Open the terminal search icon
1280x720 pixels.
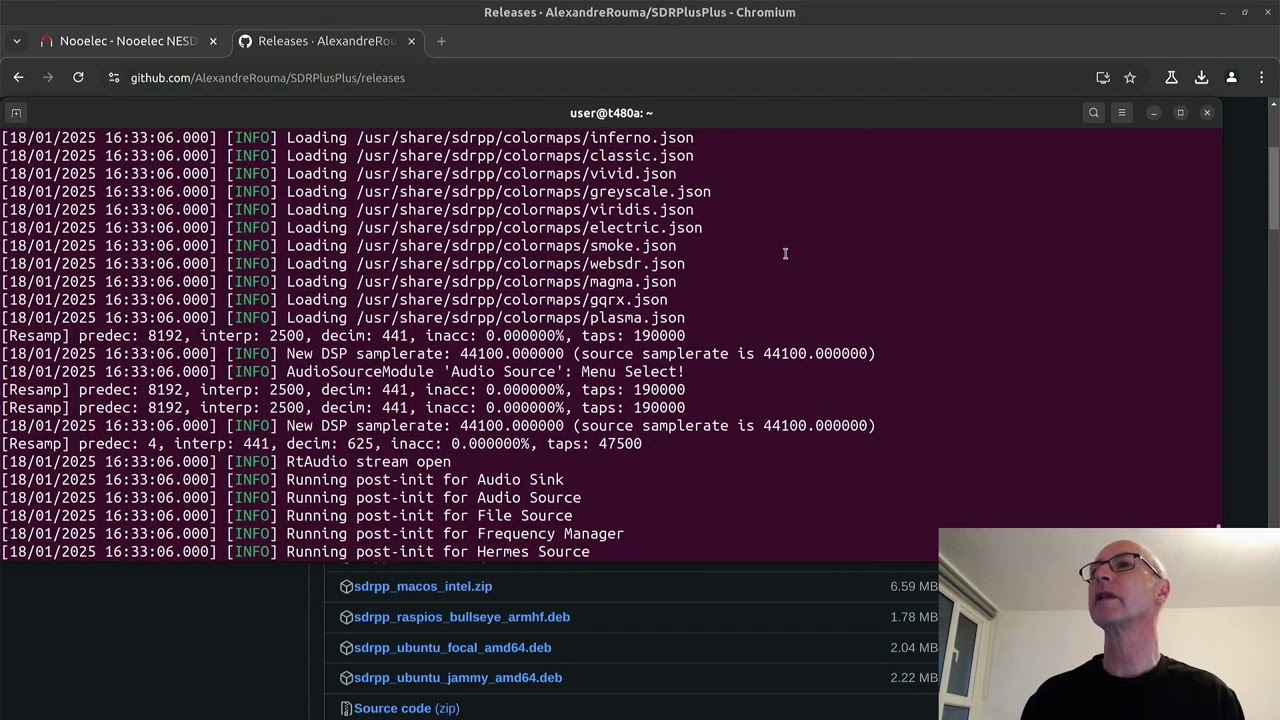pyautogui.click(x=1093, y=113)
